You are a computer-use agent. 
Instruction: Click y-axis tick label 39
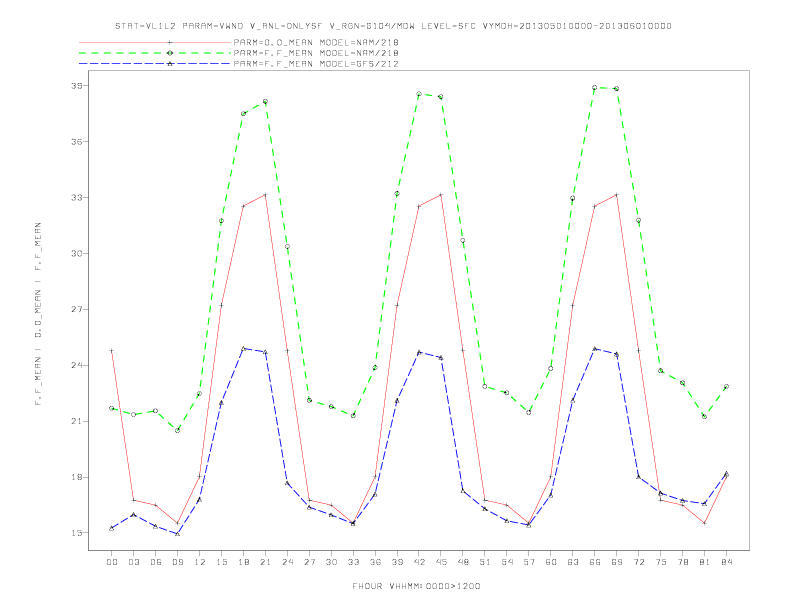pyautogui.click(x=76, y=86)
